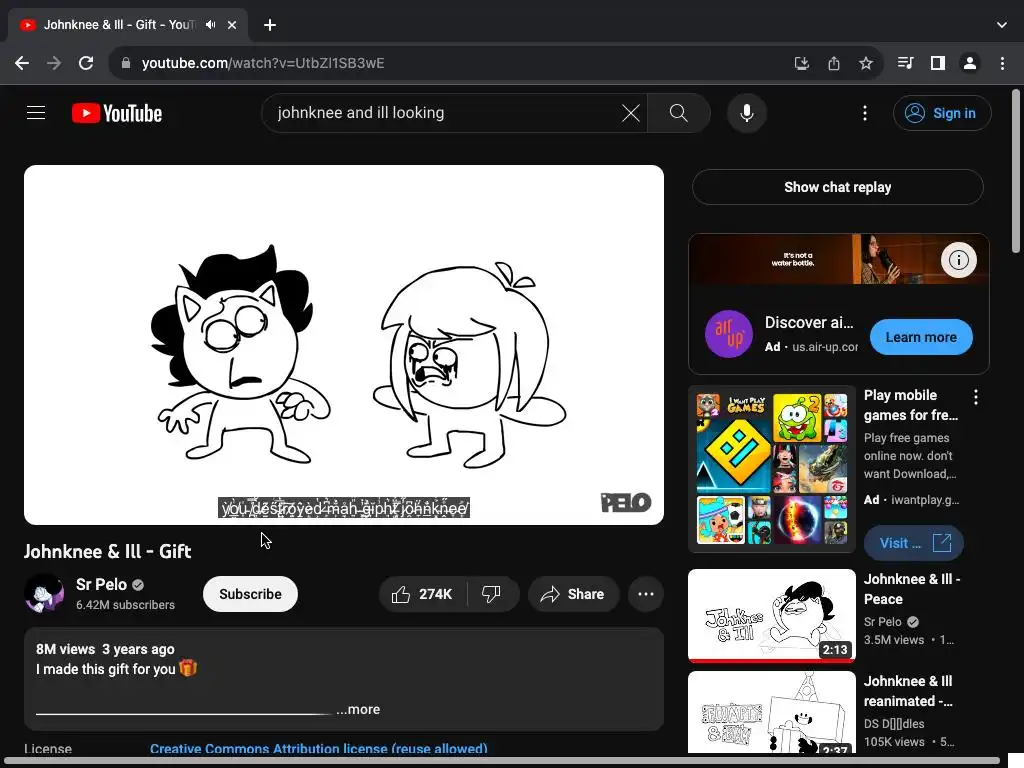
Task: Expand the tab search chevron
Action: point(1002,25)
